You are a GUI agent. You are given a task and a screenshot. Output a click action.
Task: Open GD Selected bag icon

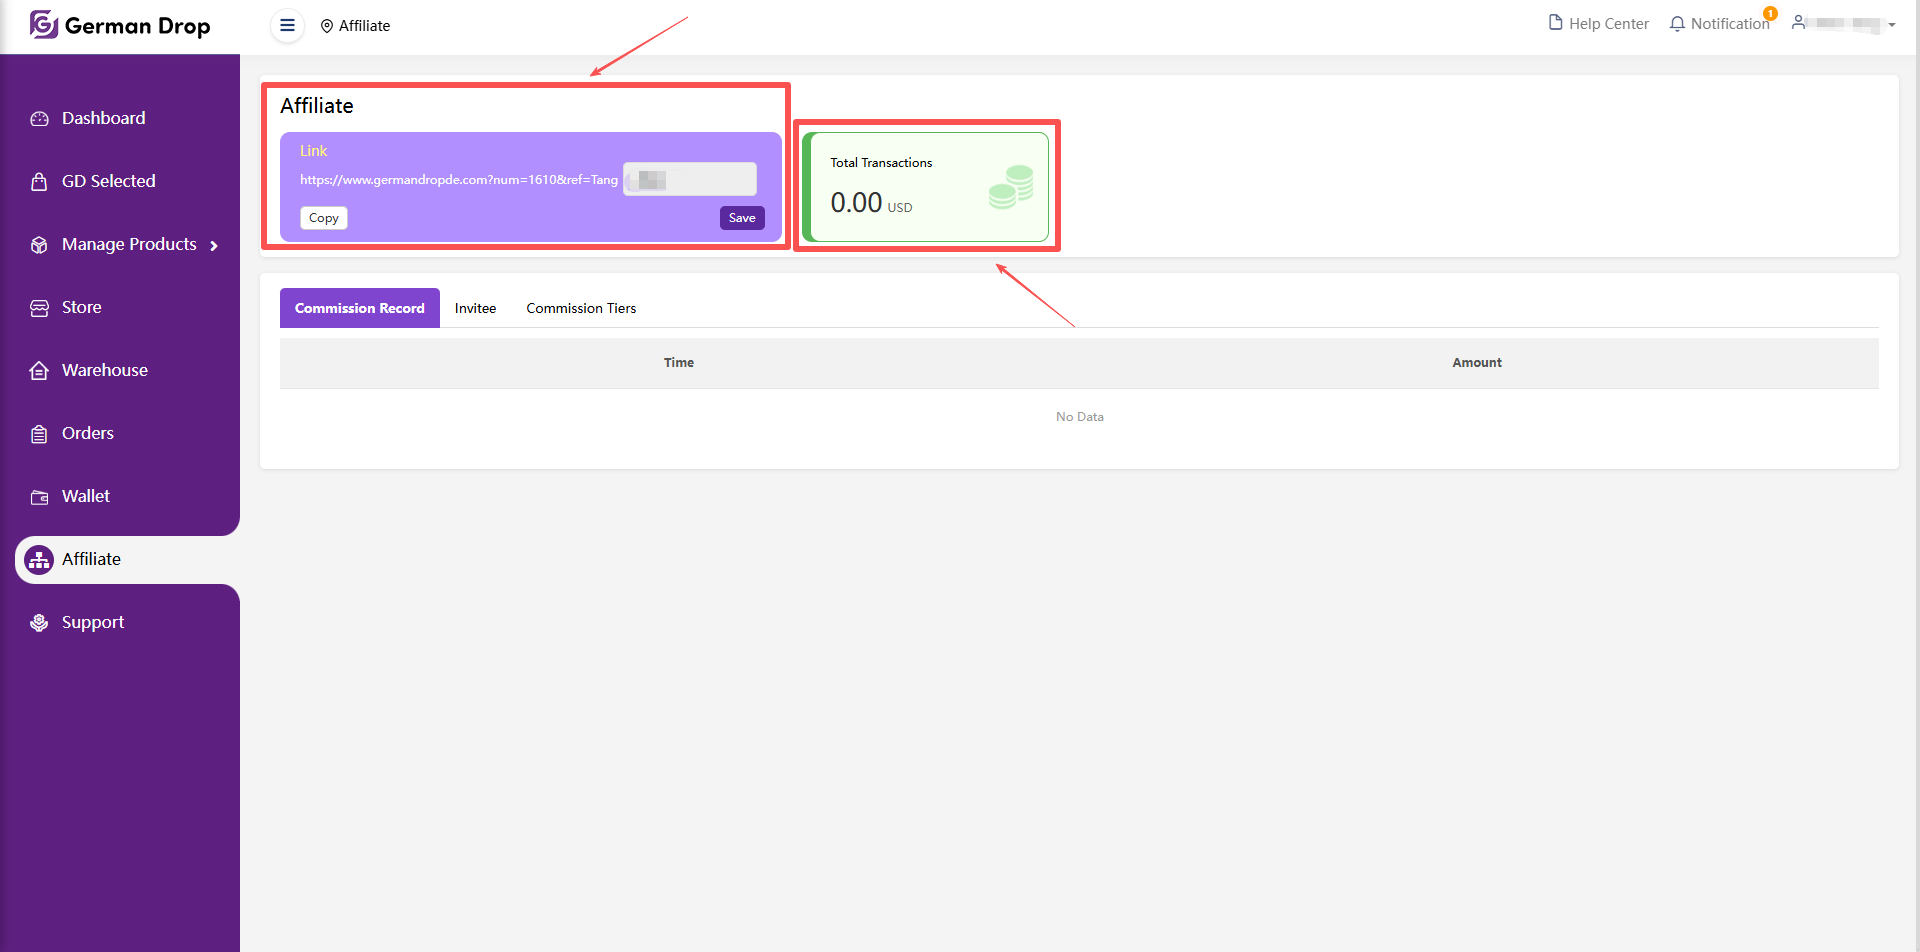pos(39,181)
